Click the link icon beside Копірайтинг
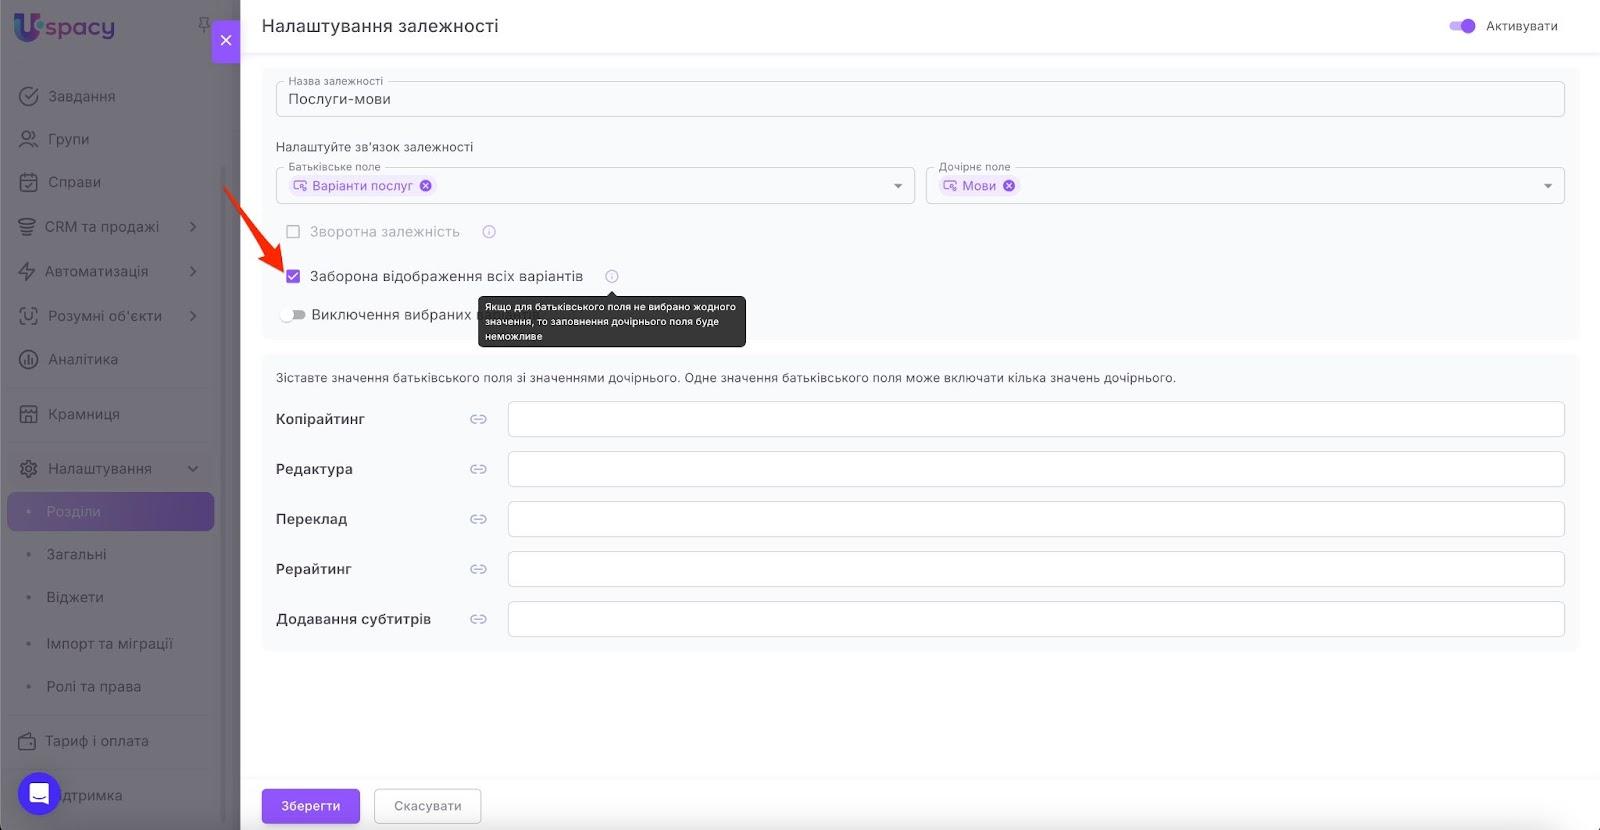 click(478, 419)
